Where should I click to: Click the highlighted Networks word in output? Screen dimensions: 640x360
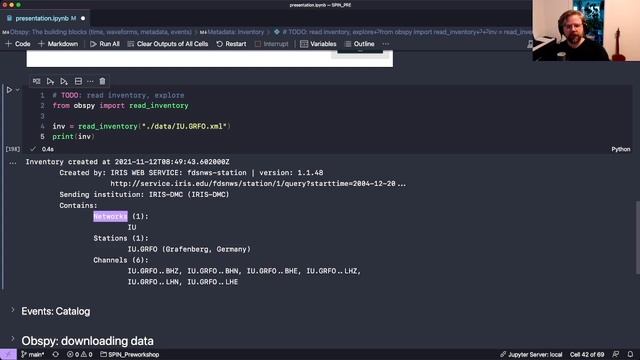110,216
